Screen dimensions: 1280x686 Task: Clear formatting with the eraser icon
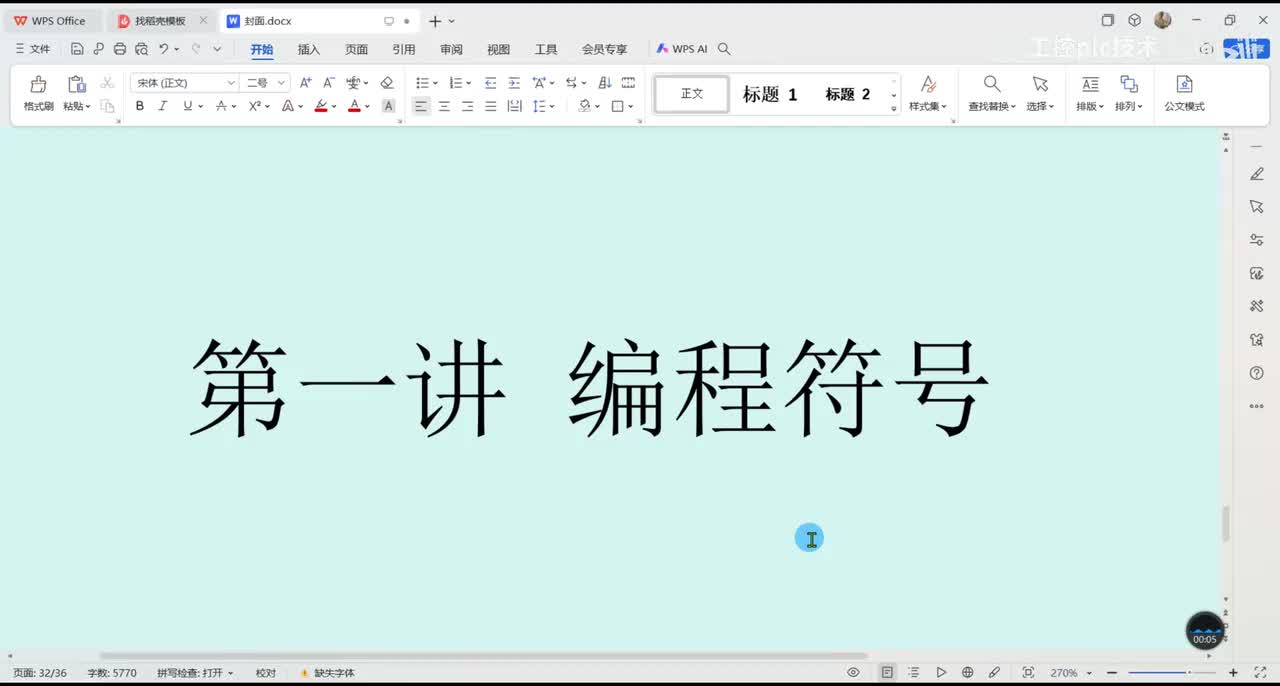pos(387,83)
